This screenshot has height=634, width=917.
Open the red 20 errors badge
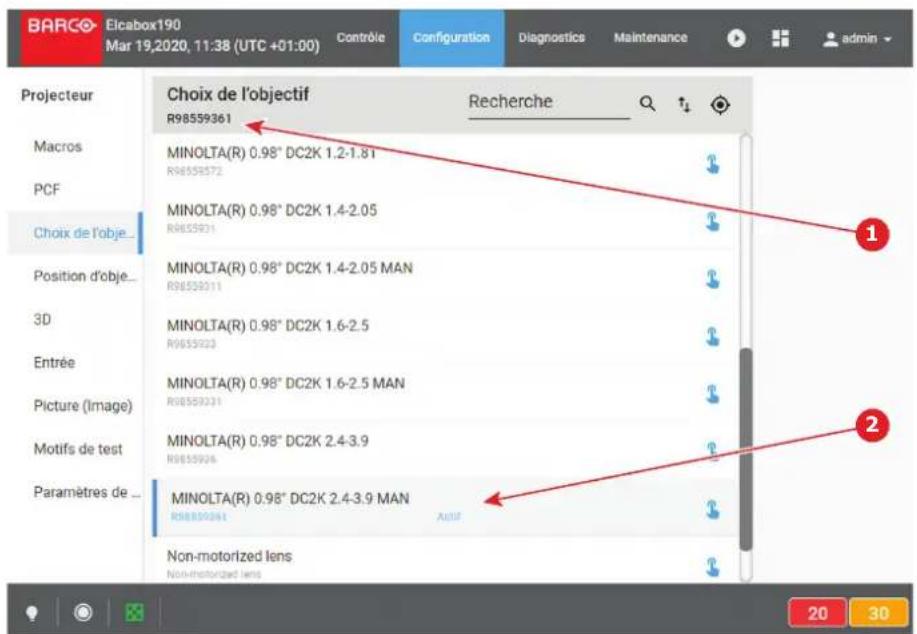(x=817, y=613)
